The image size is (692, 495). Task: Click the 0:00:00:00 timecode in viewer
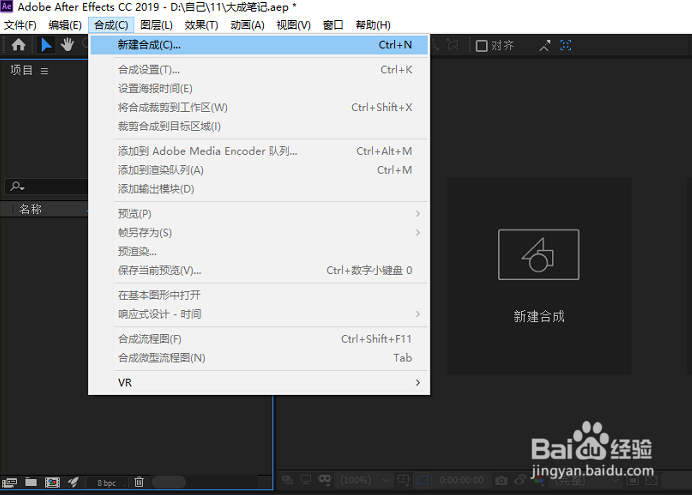(x=461, y=480)
